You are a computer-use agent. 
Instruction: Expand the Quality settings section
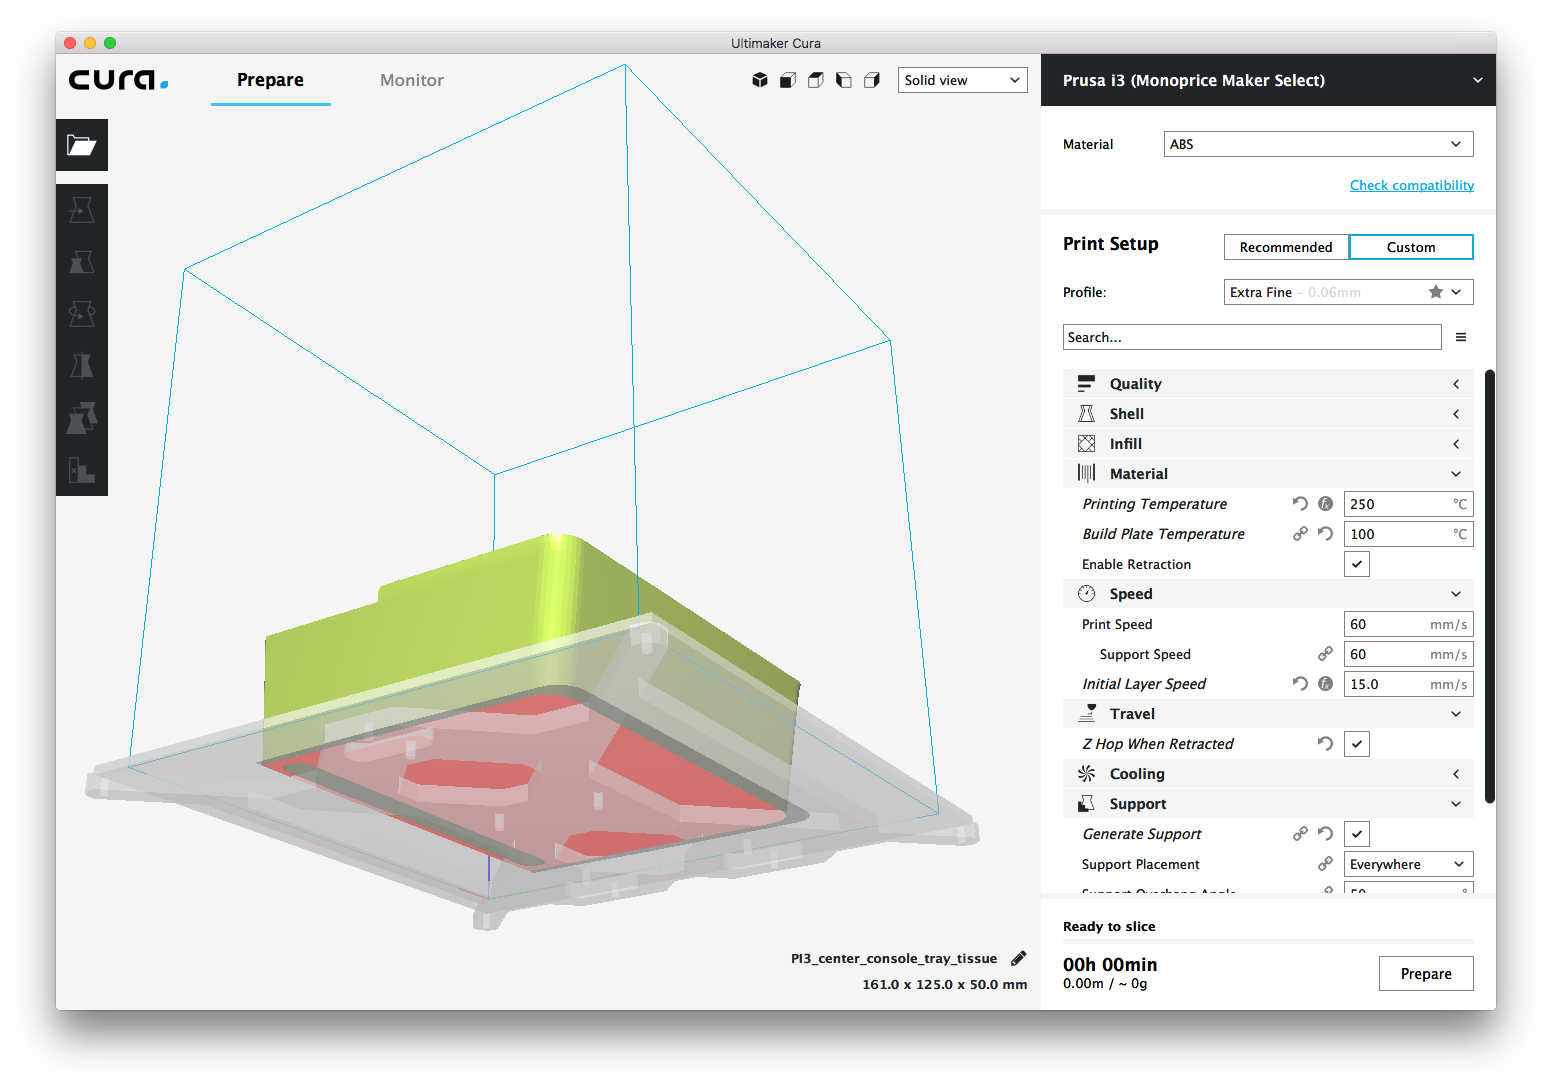point(1268,384)
